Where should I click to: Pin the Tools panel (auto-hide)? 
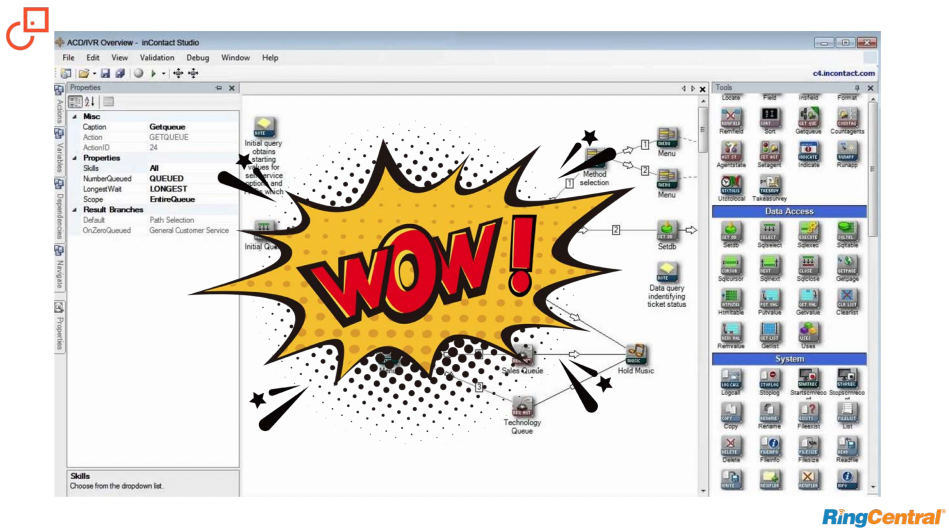tap(857, 88)
